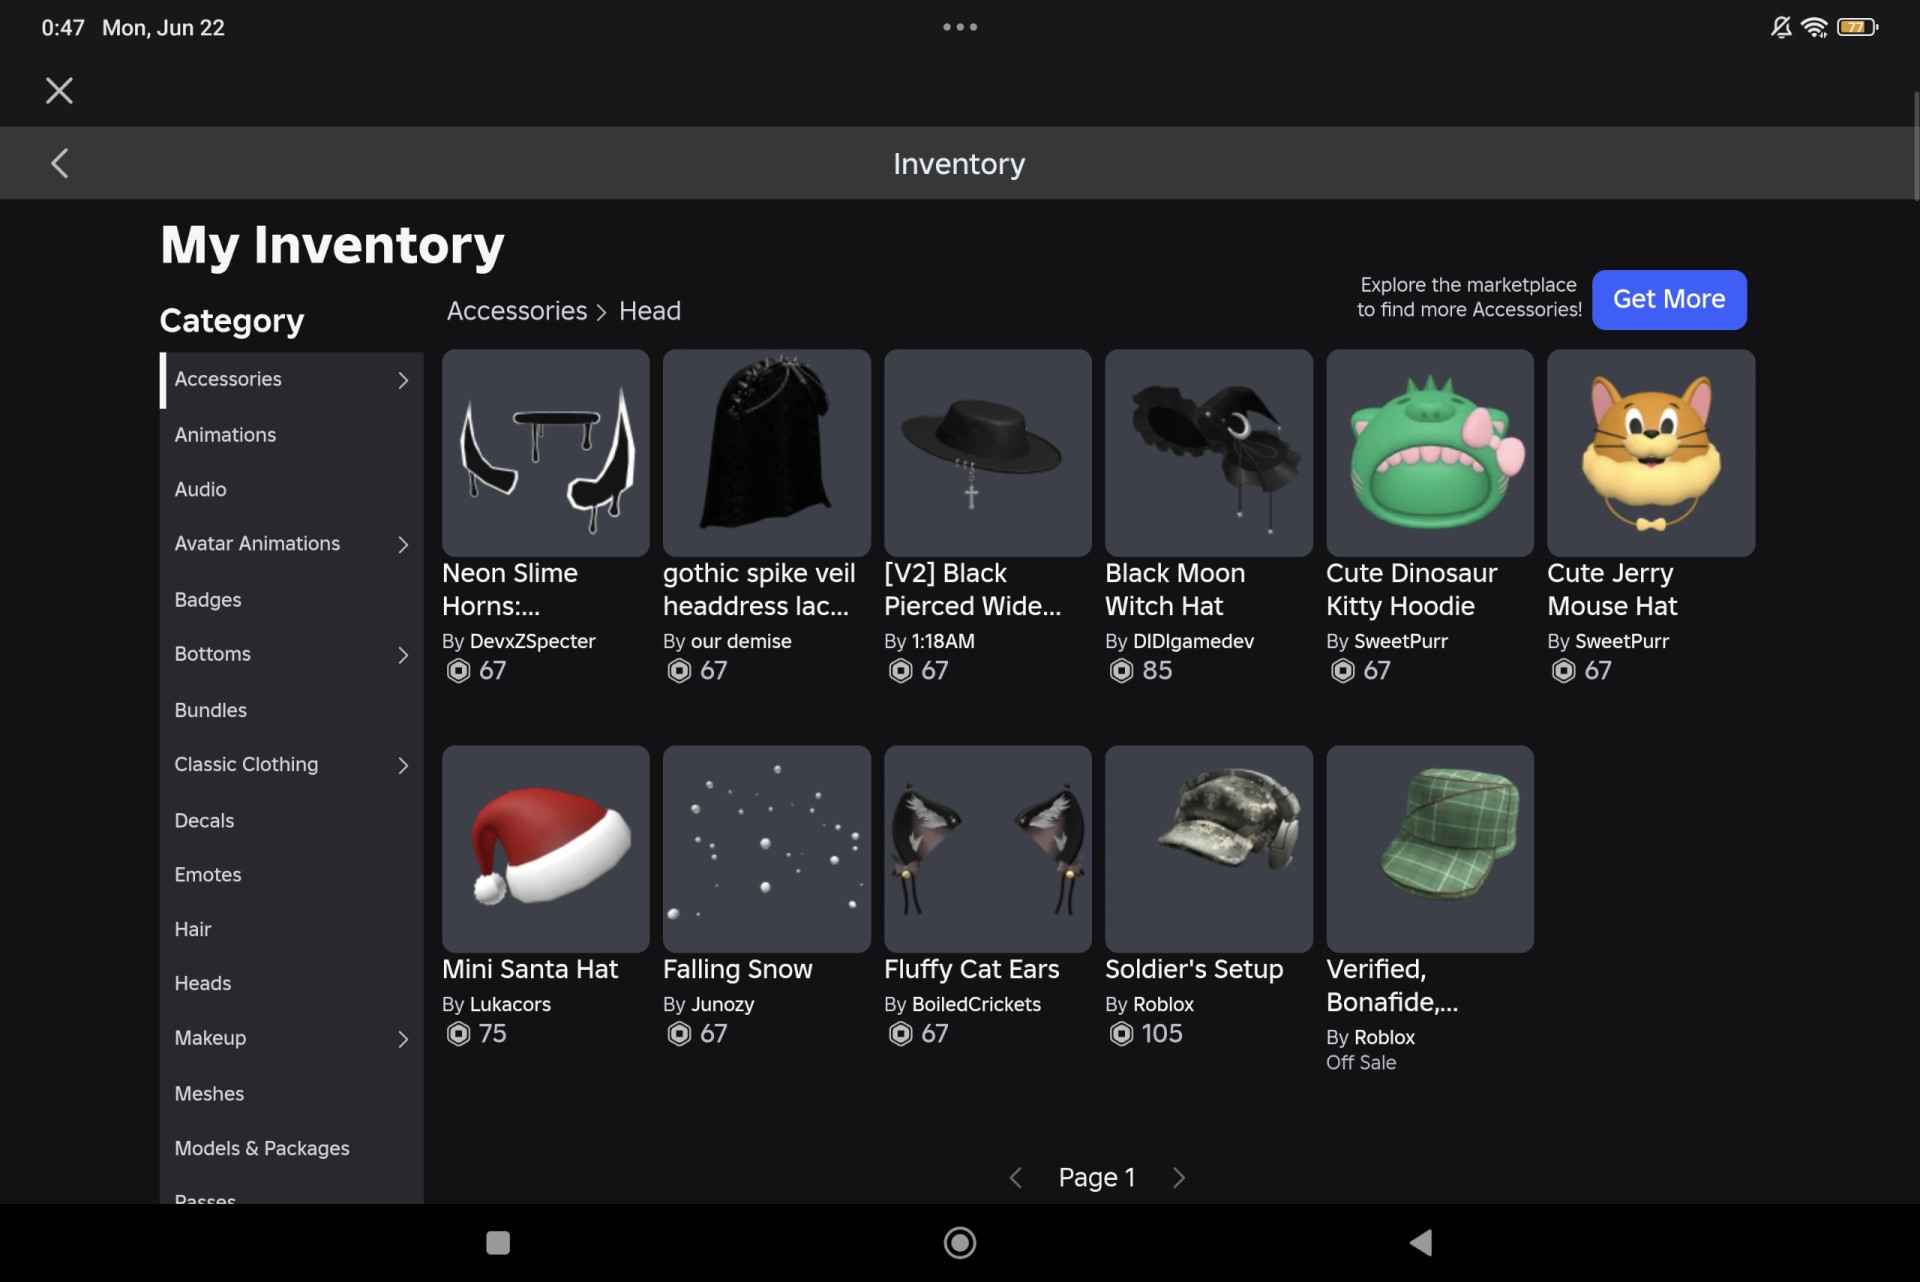Close the view with the X icon
1920x1282 pixels.
coord(60,91)
